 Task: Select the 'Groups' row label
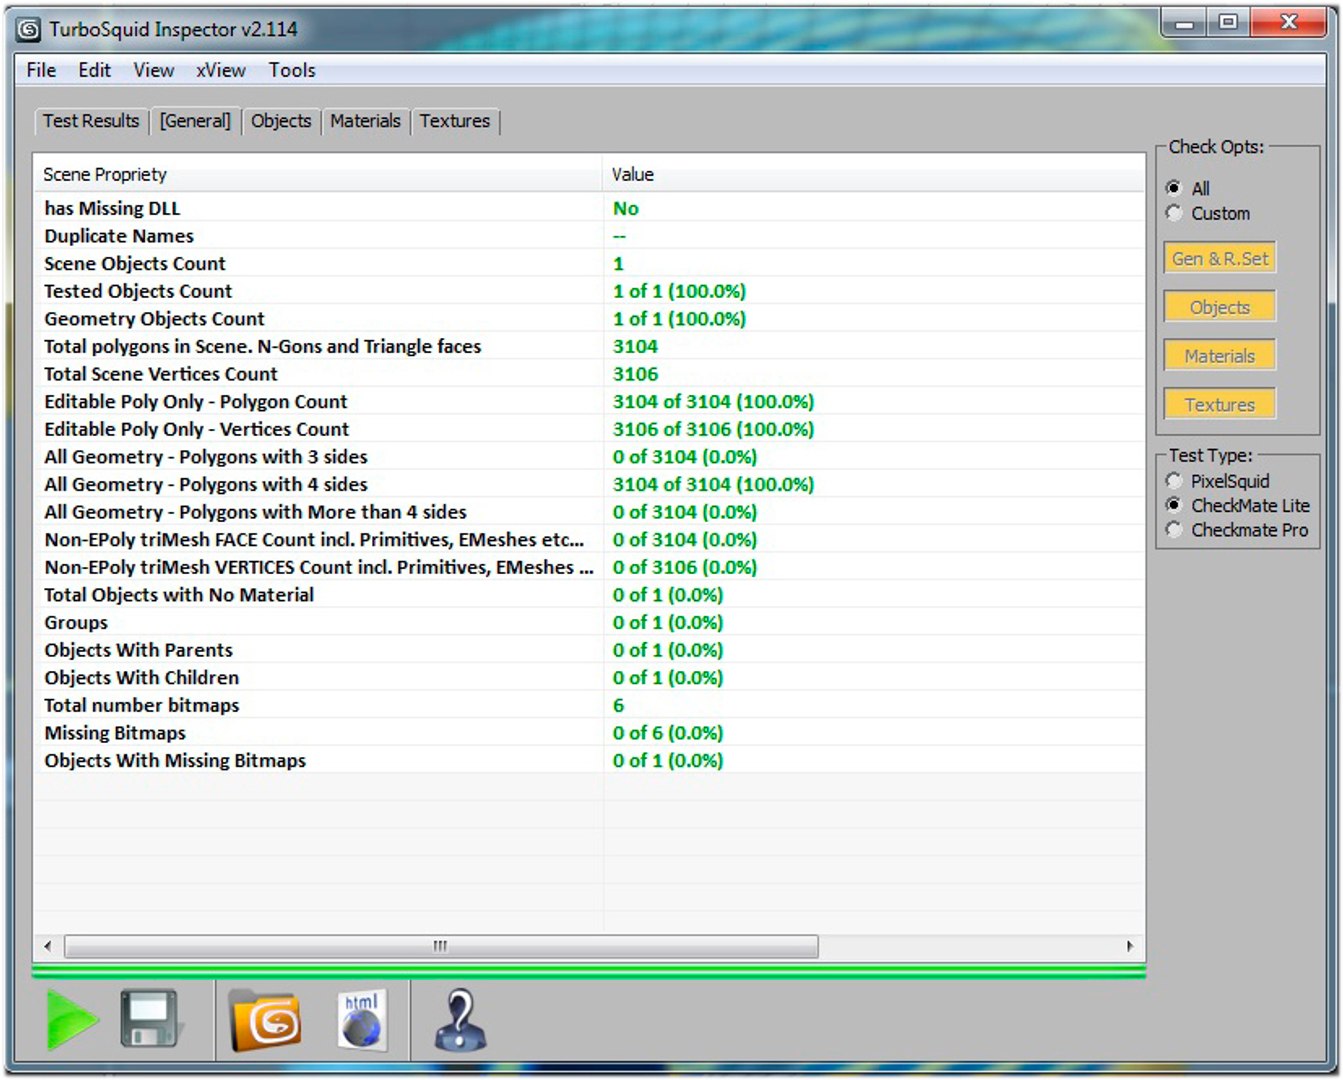point(76,622)
